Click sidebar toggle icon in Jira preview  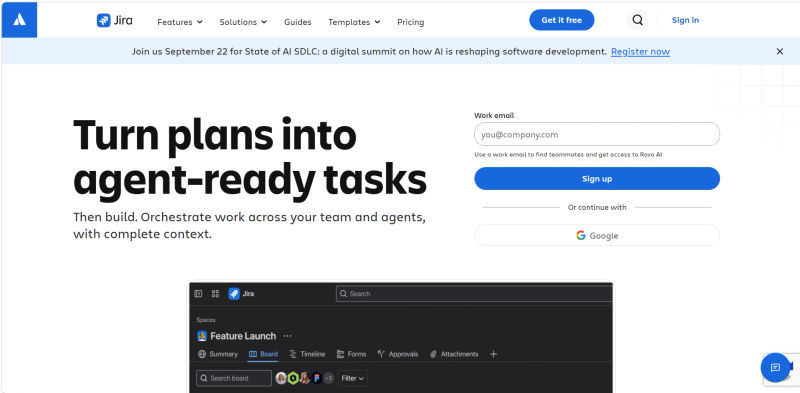pyautogui.click(x=198, y=293)
